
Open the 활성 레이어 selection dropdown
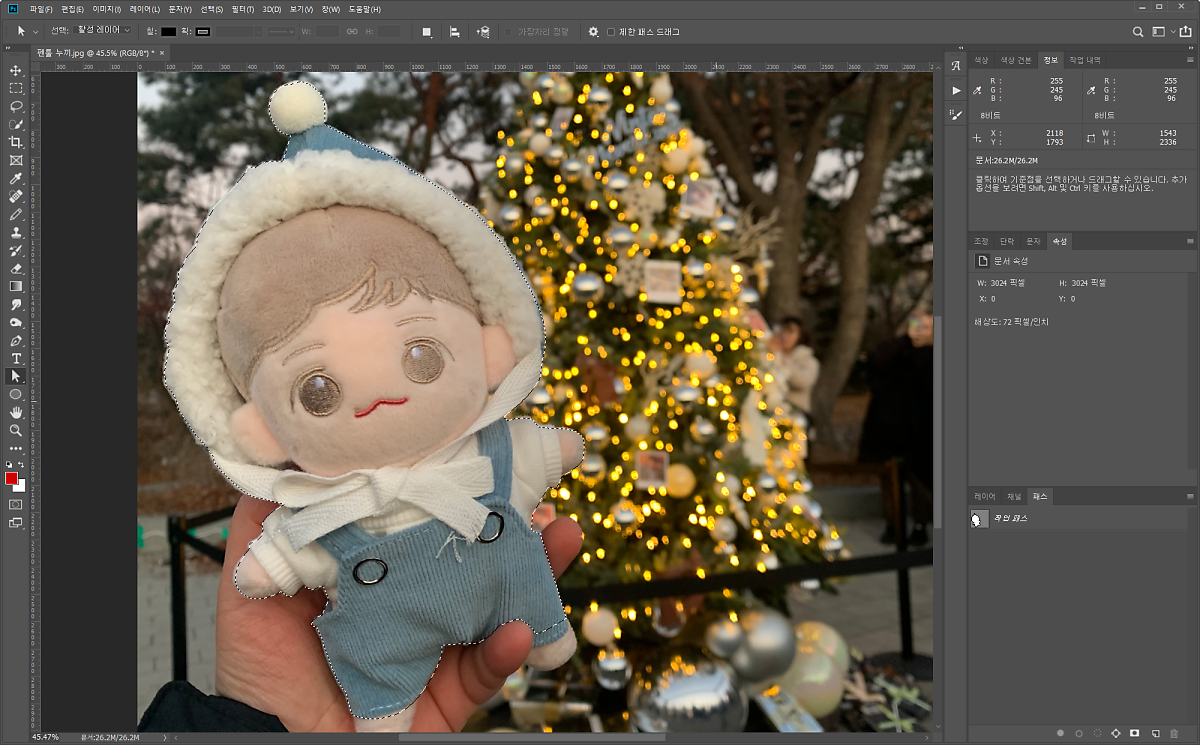click(104, 31)
